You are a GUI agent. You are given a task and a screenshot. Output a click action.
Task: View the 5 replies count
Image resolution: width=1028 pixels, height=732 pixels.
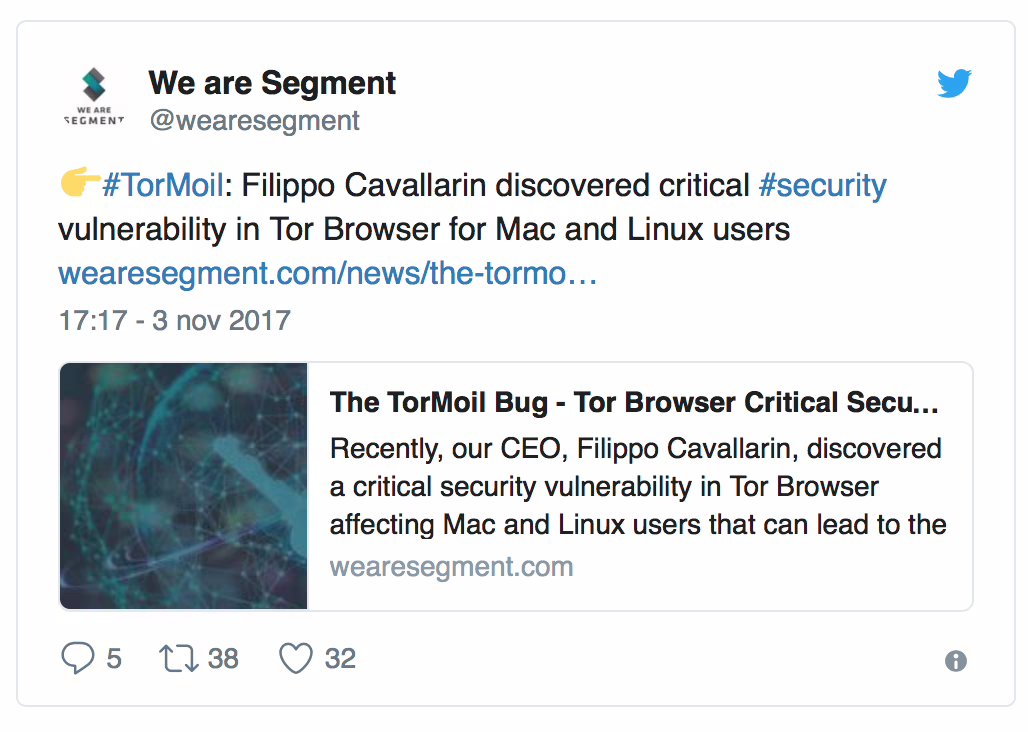114,659
